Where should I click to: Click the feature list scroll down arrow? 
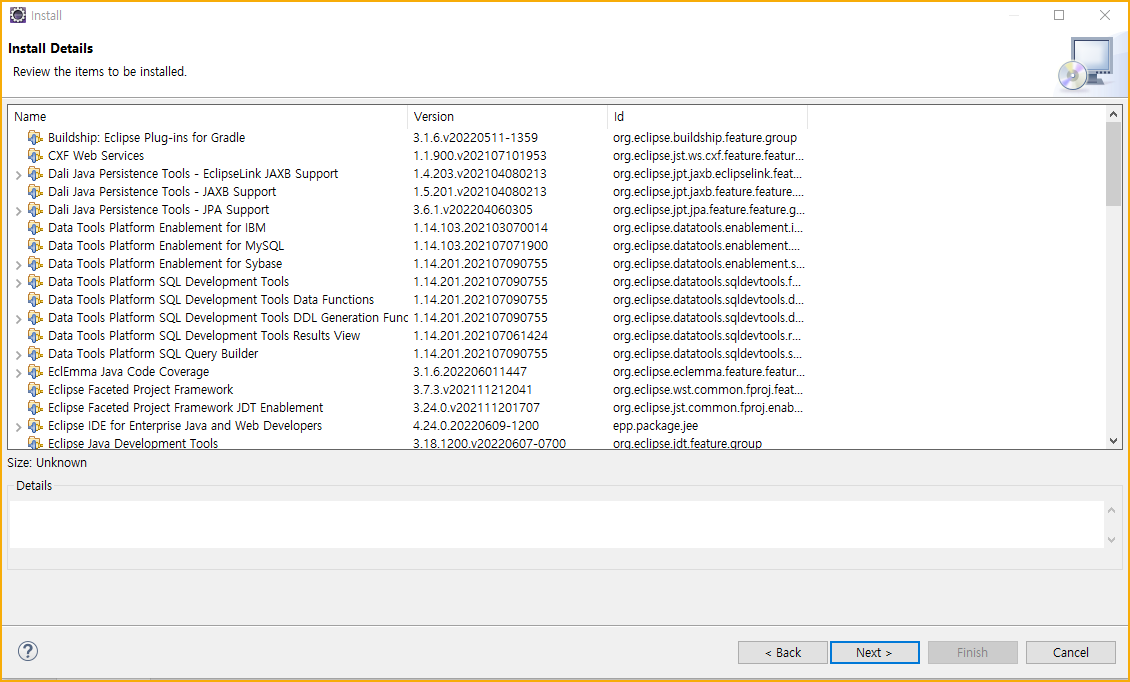1113,440
